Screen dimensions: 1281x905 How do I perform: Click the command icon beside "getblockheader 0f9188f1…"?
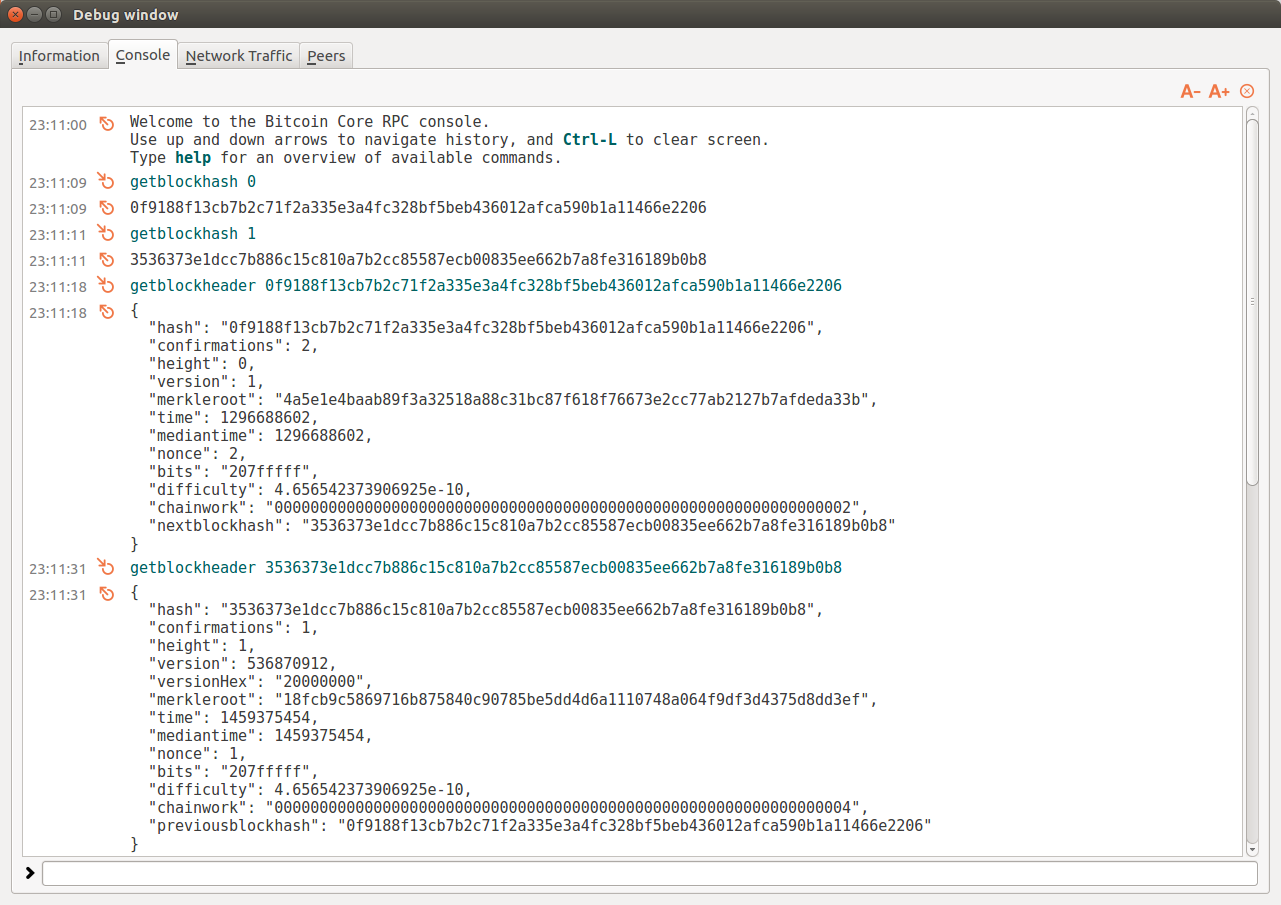[107, 285]
